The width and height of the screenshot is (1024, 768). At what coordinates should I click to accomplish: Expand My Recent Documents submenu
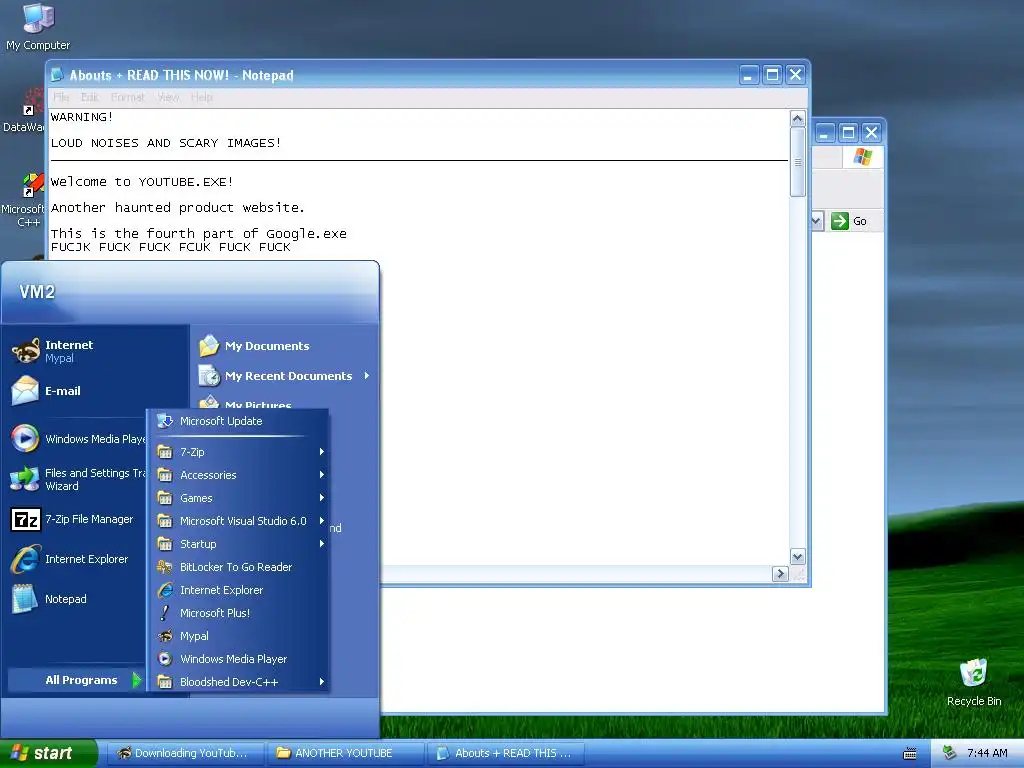tap(285, 376)
